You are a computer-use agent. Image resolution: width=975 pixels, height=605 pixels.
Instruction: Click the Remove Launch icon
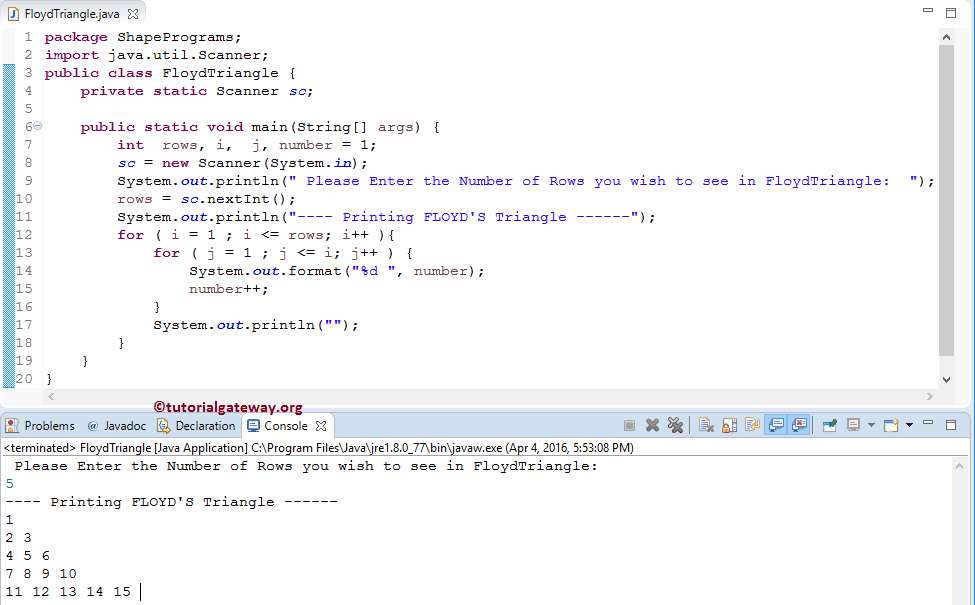(651, 425)
